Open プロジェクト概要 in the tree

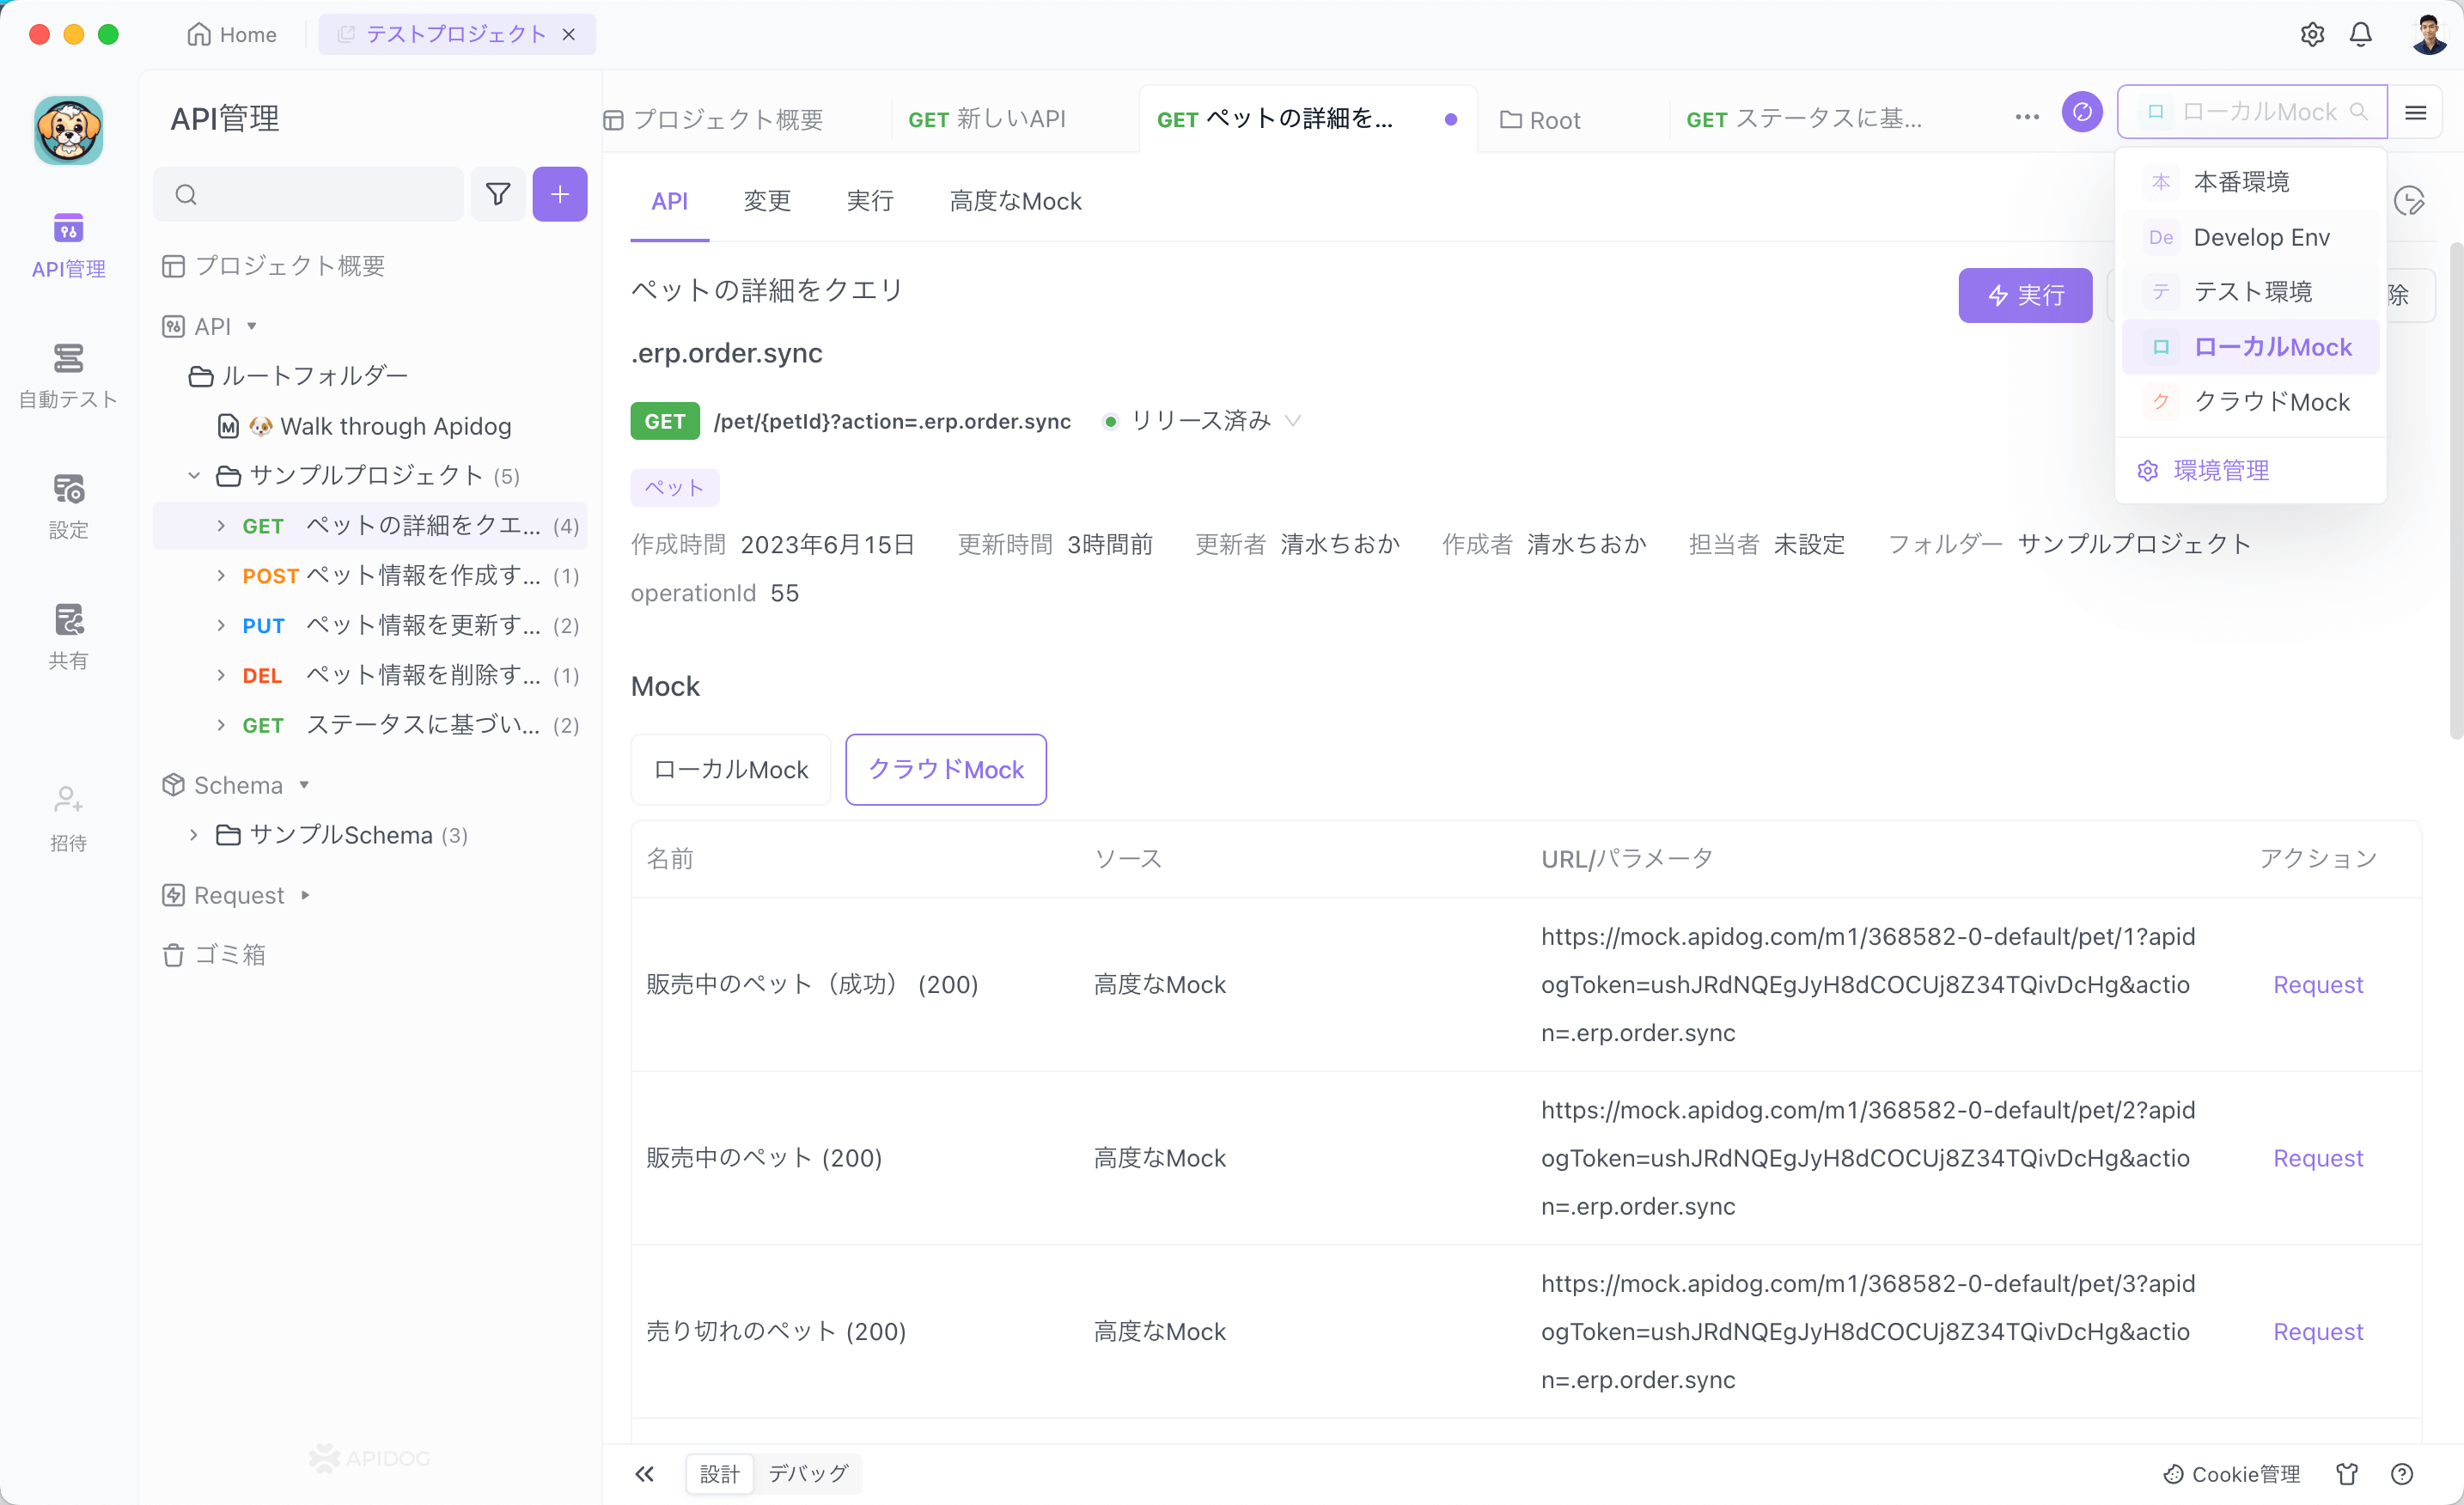(273, 266)
